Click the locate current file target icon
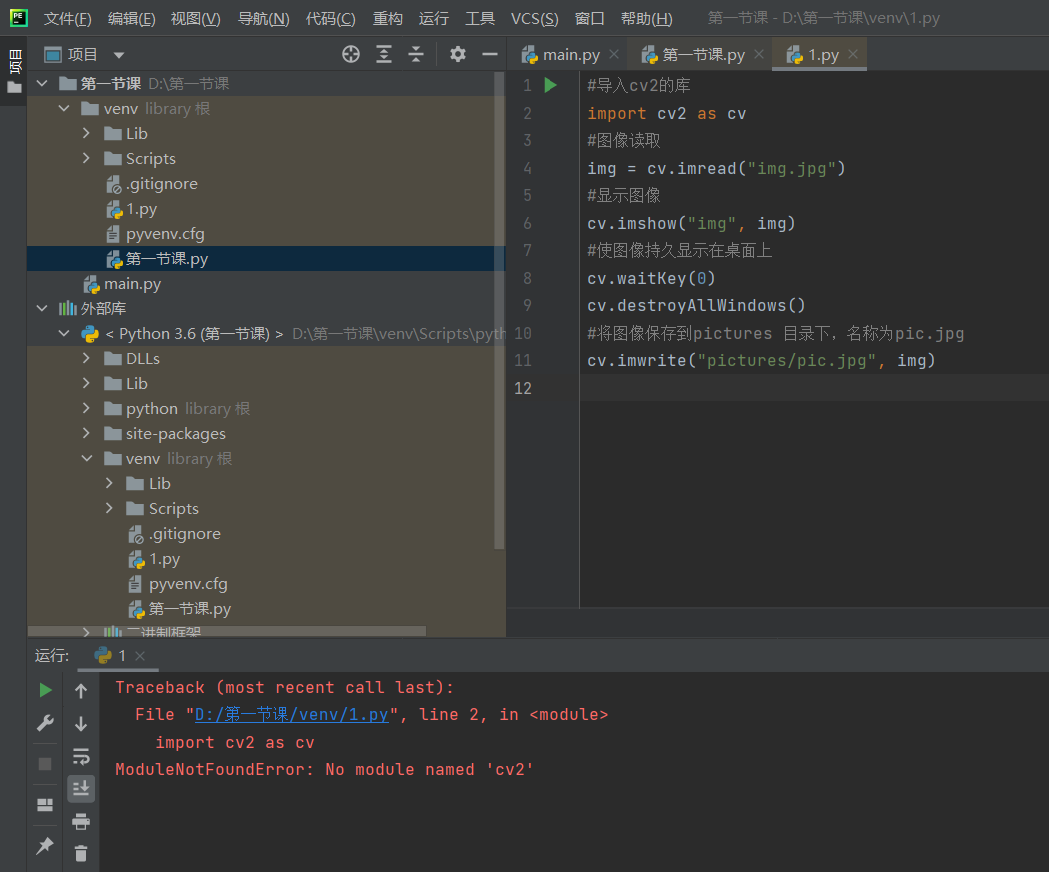 (x=351, y=54)
